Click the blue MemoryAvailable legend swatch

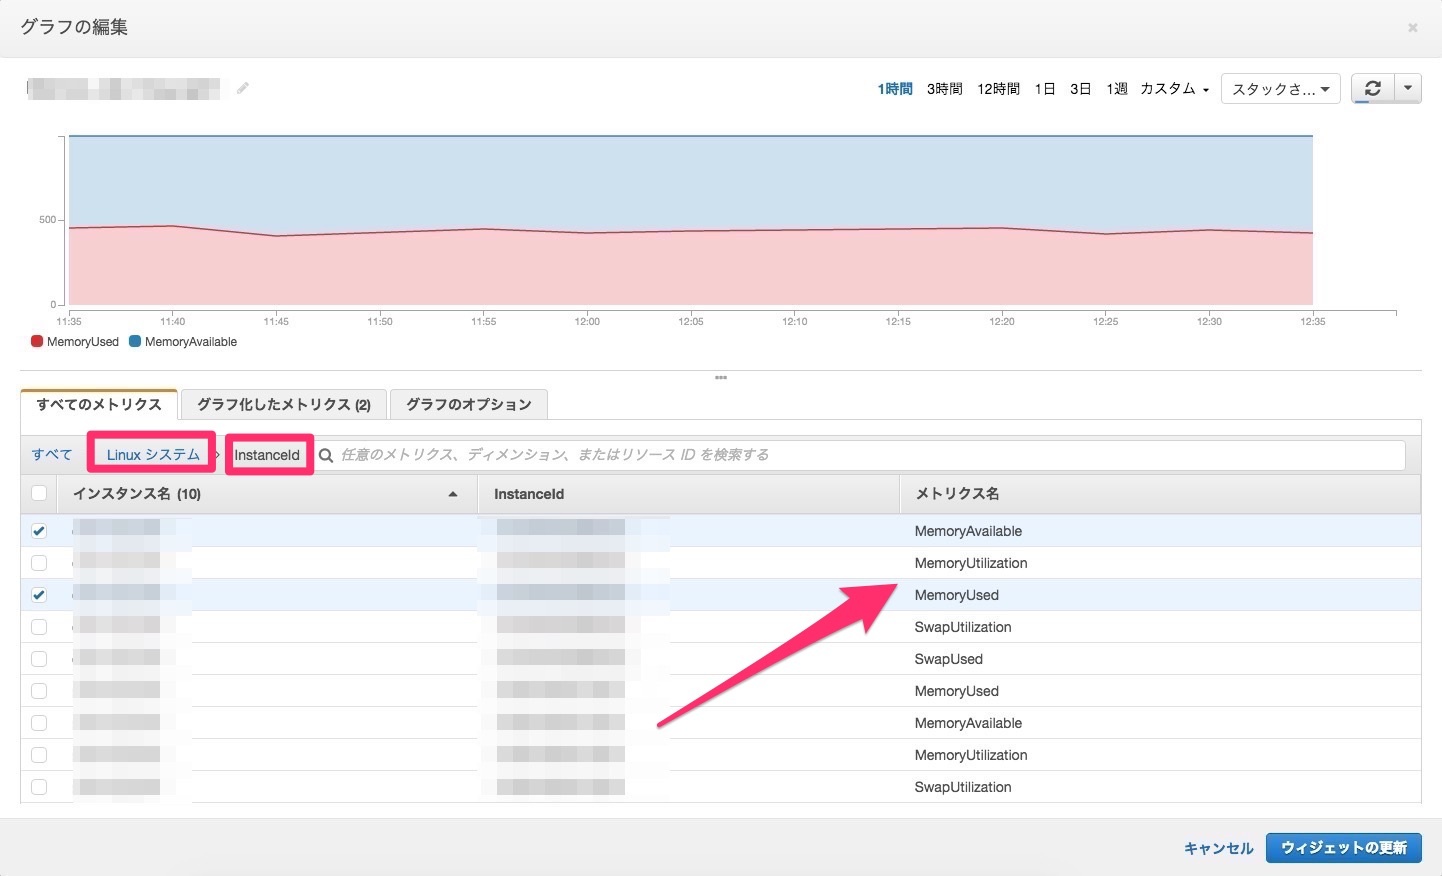coord(135,342)
